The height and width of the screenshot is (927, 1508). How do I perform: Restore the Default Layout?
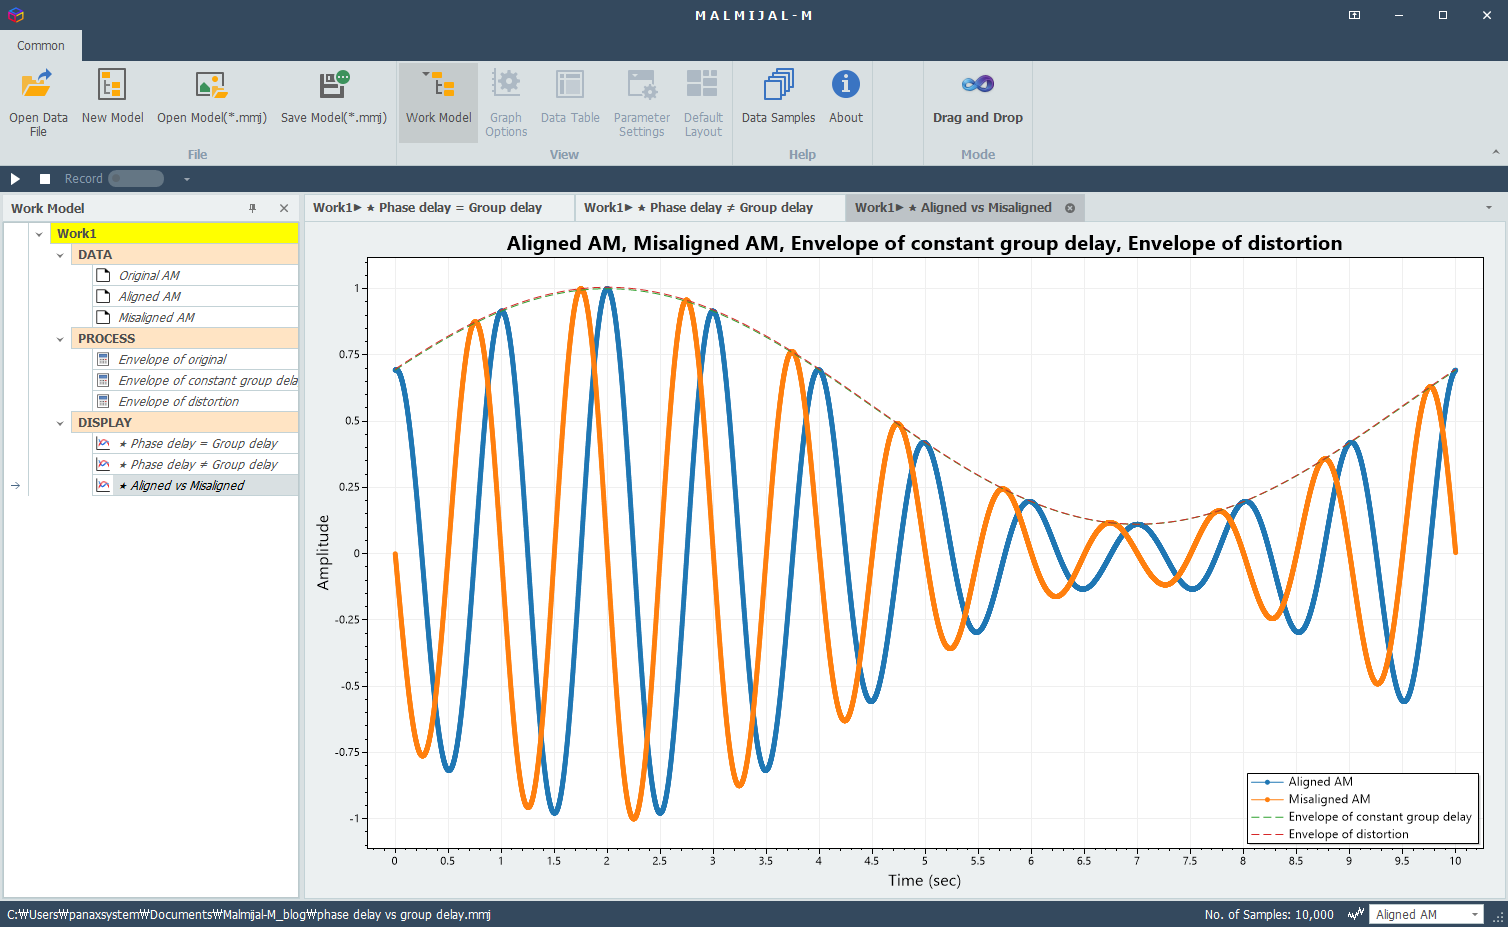703,103
